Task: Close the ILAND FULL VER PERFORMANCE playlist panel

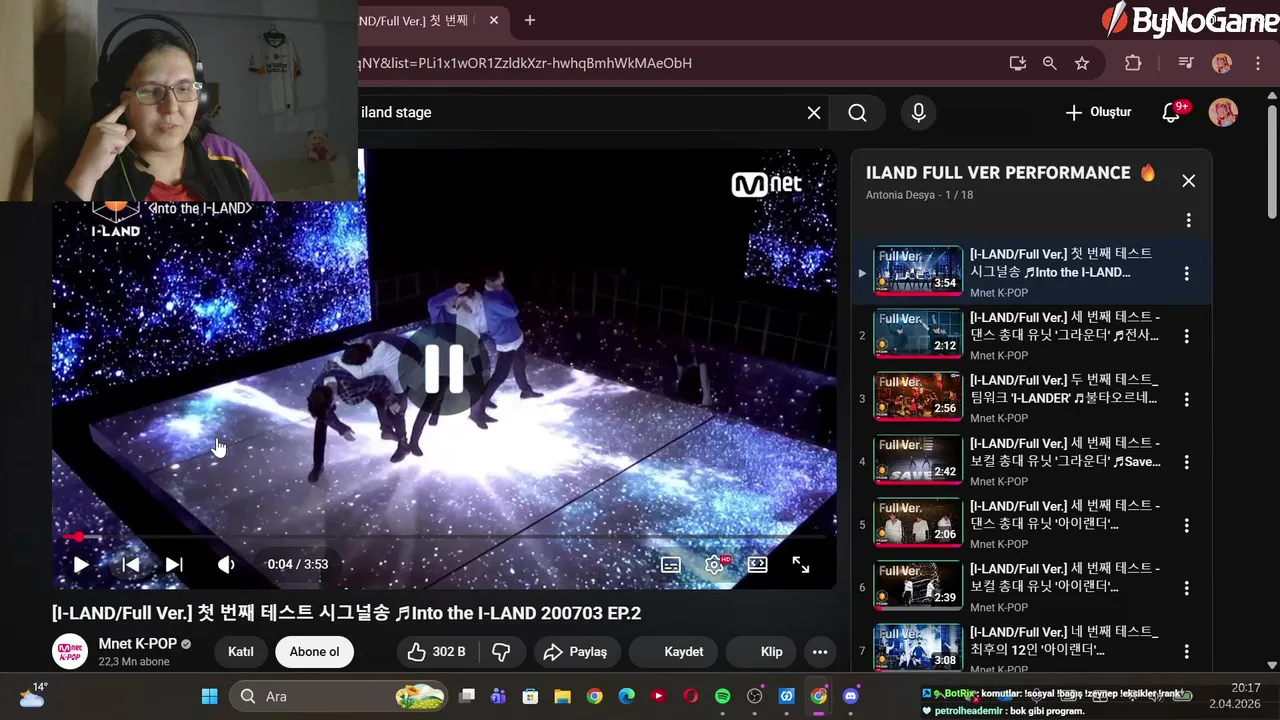Action: pyautogui.click(x=1188, y=181)
